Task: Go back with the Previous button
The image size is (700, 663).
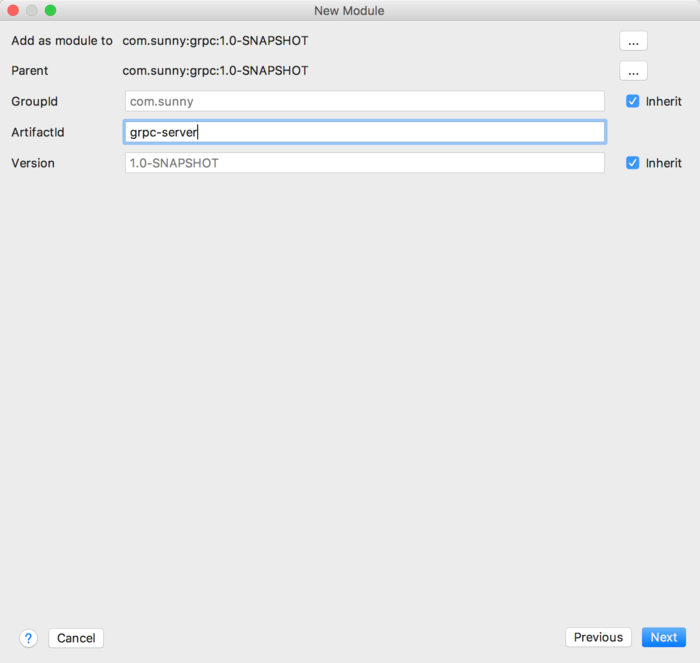Action: click(x=598, y=637)
